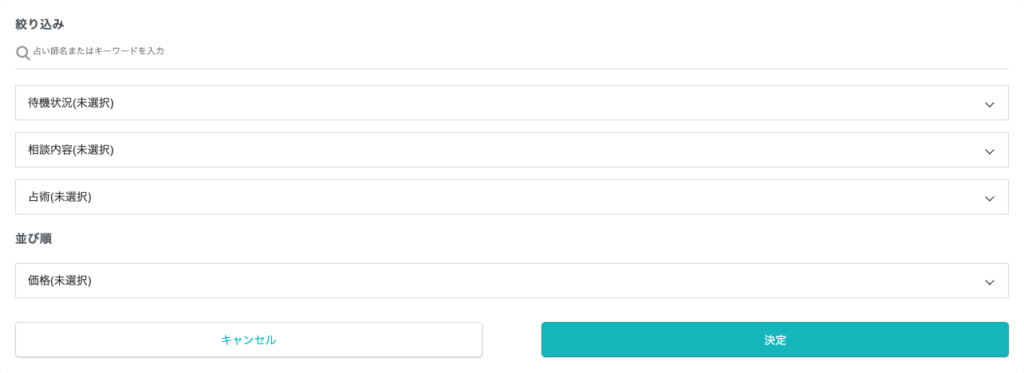
Task: Click the magnifying glass search icon
Action: pos(23,53)
